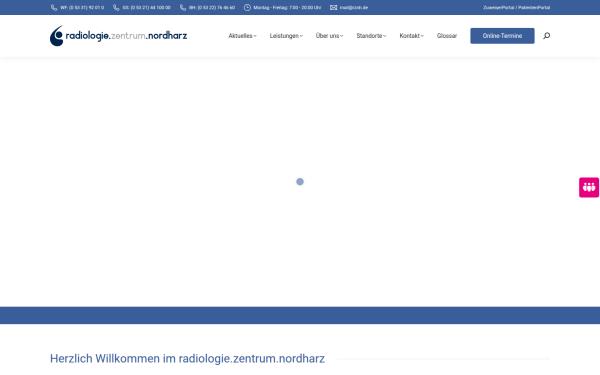Expand the Standorte dropdown chevron

click(x=384, y=36)
